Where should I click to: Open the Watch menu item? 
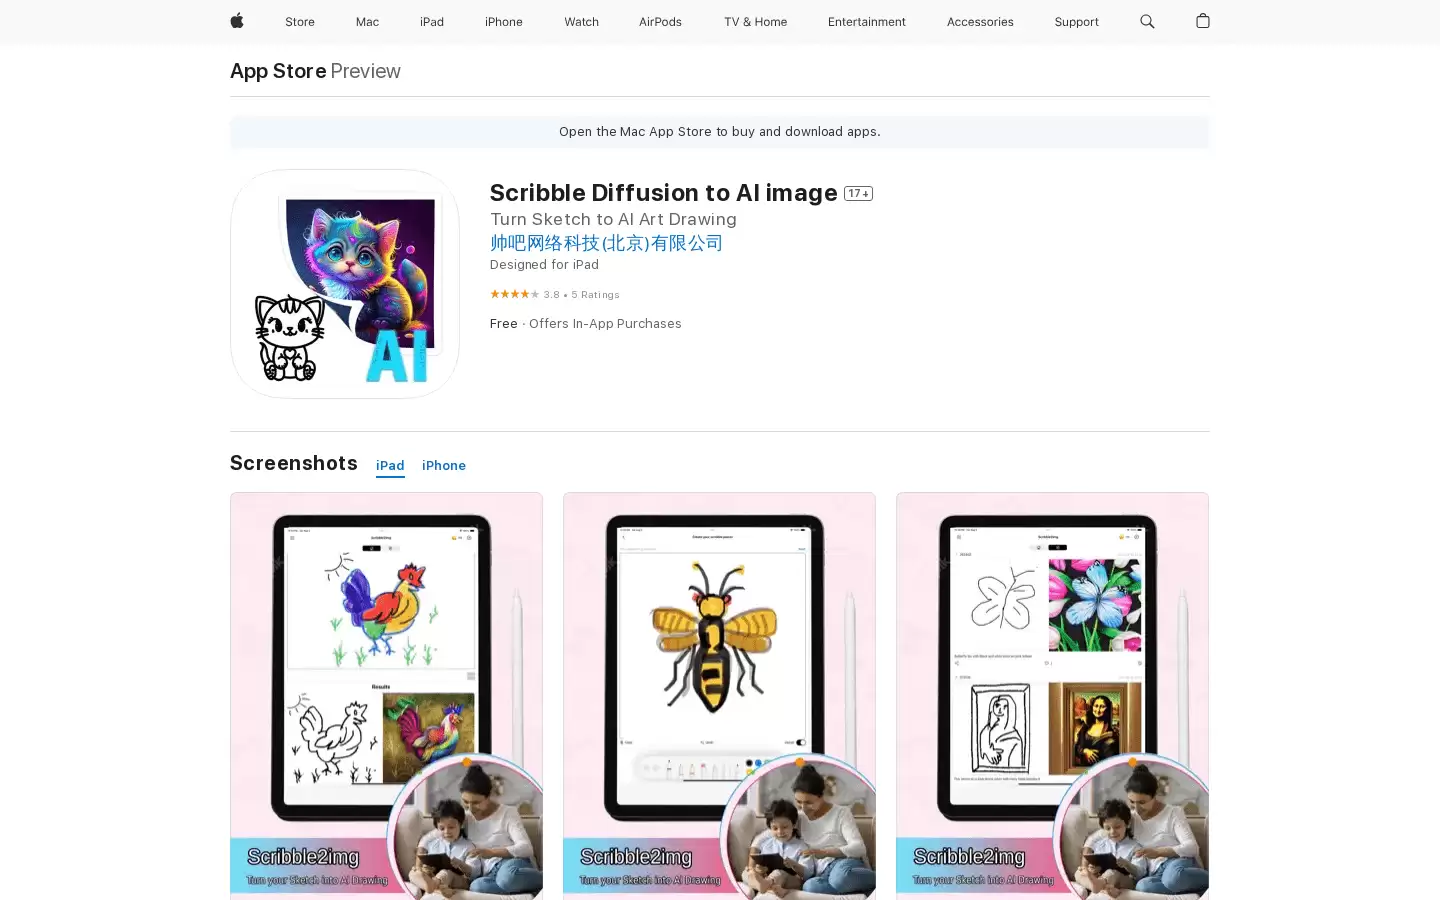(581, 22)
